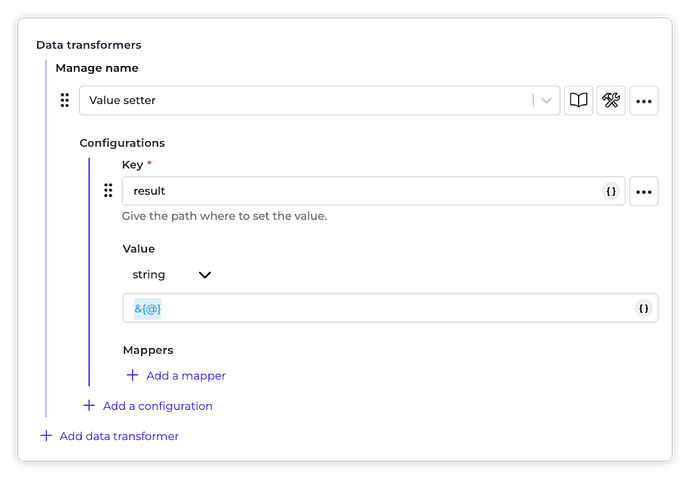Open the Value setter three-dots menu

click(644, 101)
